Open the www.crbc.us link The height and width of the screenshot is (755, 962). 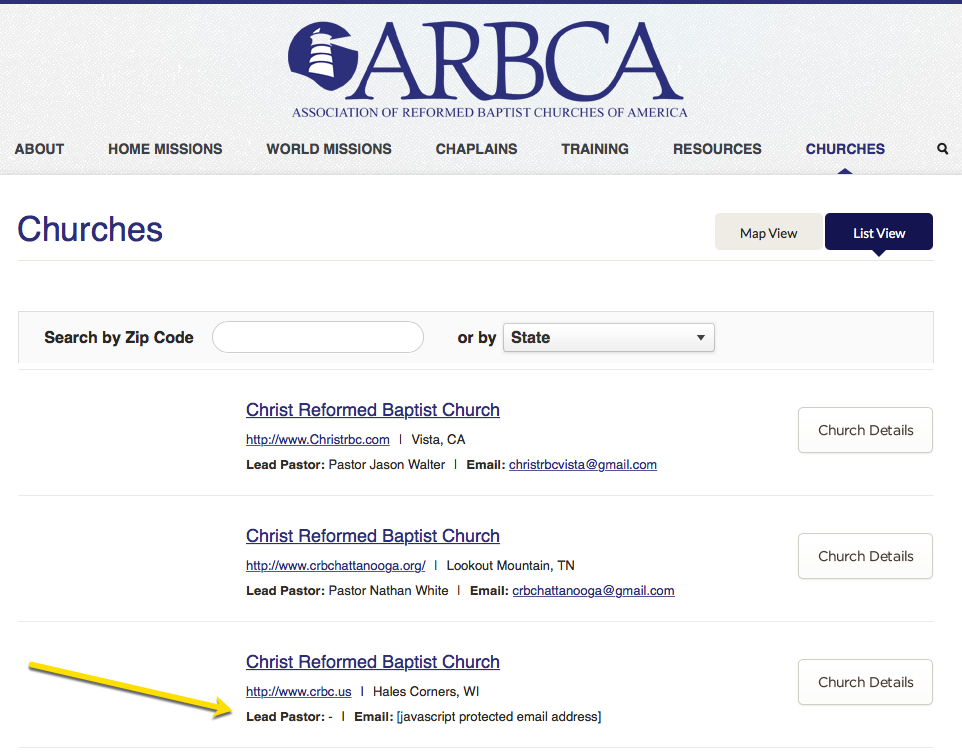click(298, 692)
